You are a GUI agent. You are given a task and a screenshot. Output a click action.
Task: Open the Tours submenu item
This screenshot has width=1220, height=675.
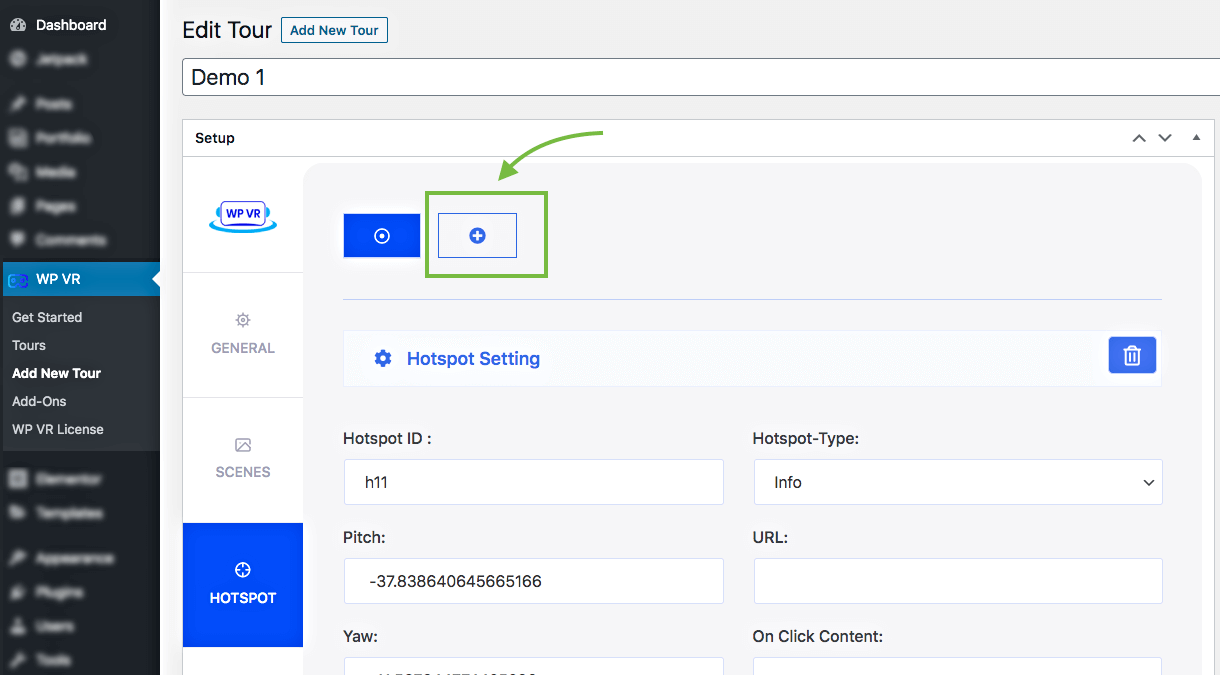coord(29,345)
